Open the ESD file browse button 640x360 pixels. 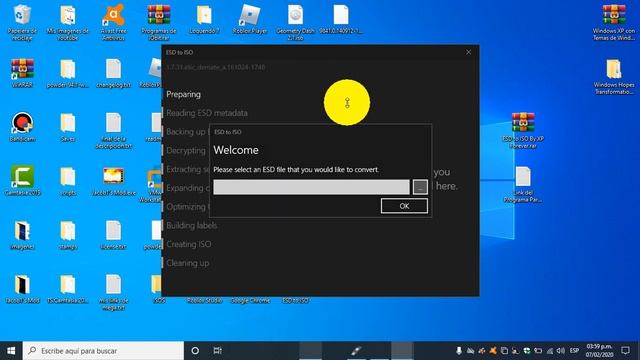[420, 187]
